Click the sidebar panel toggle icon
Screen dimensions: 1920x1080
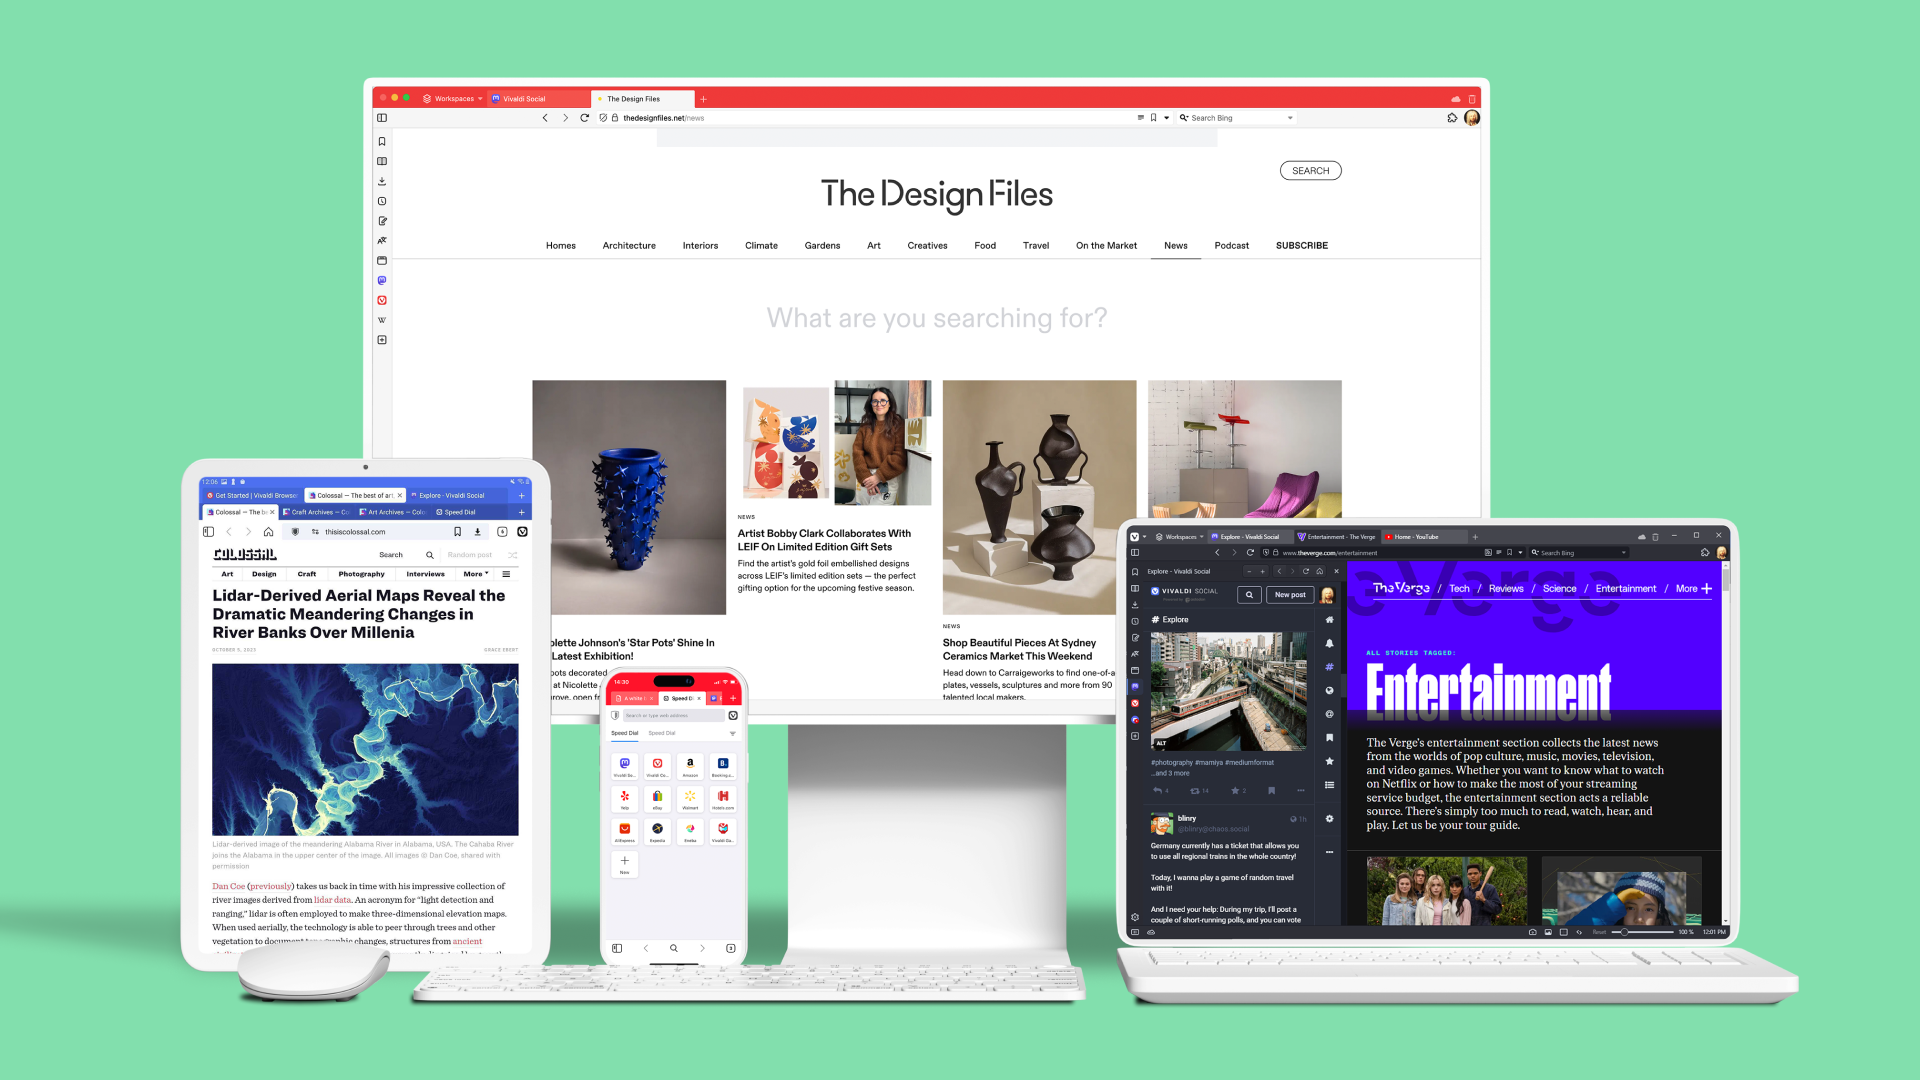(x=384, y=117)
